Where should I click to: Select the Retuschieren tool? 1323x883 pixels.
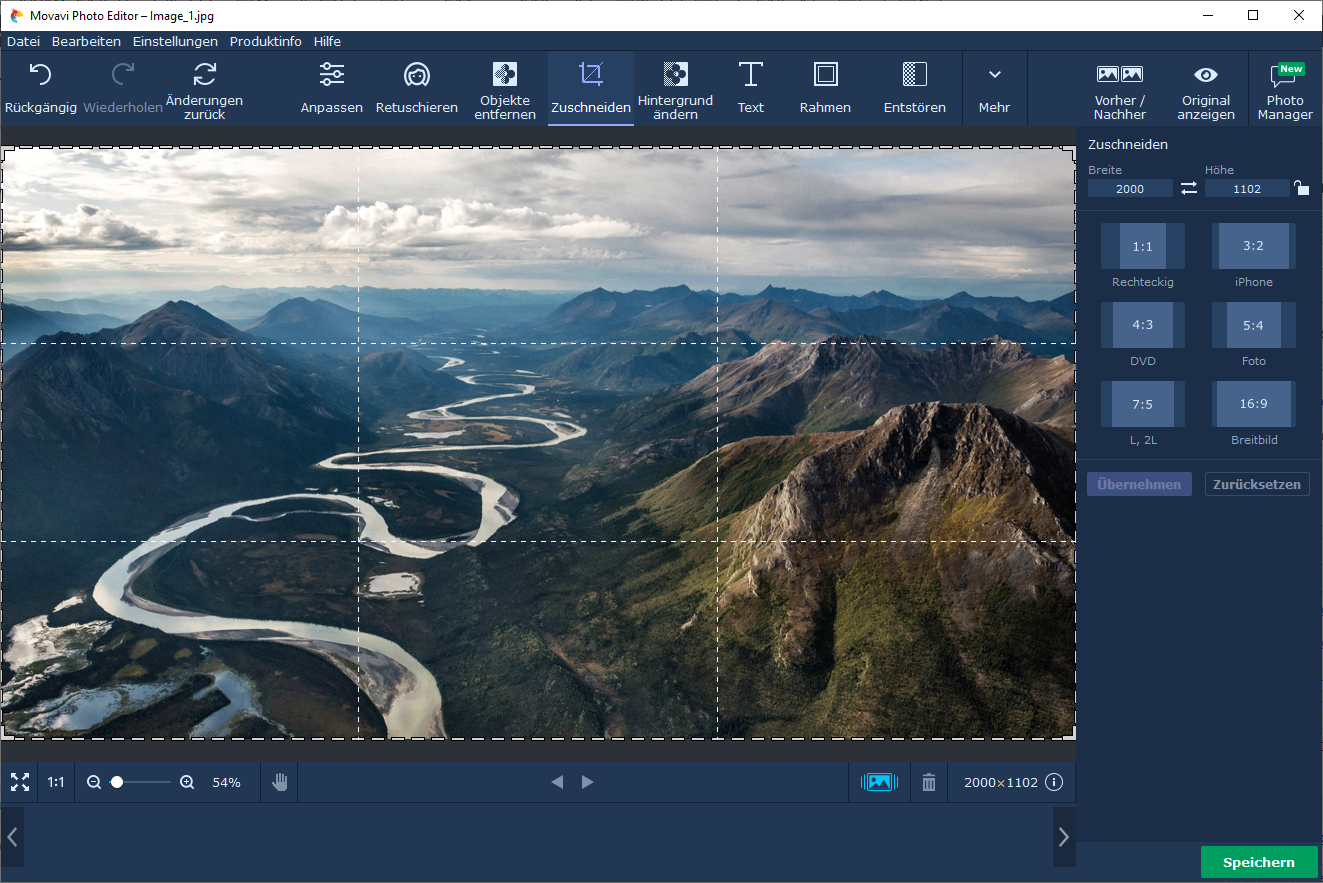coord(416,88)
